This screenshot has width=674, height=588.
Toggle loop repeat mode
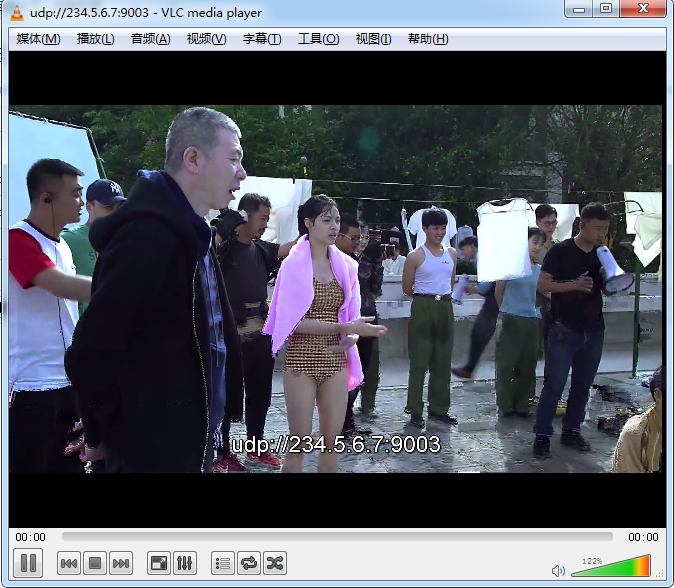click(249, 563)
